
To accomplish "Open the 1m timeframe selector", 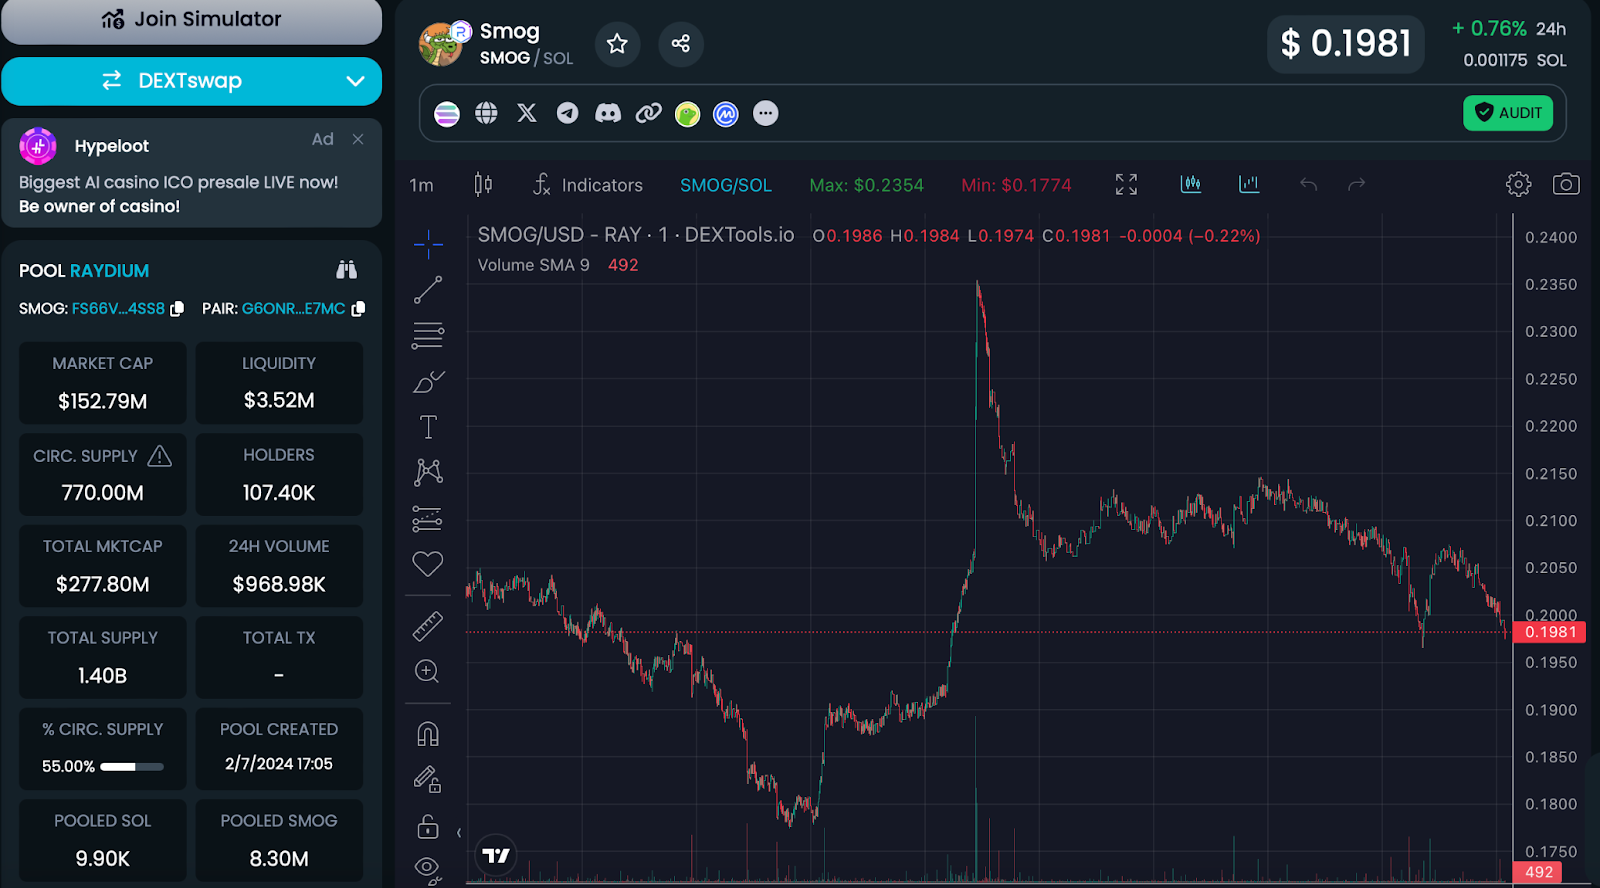I will click(421, 185).
